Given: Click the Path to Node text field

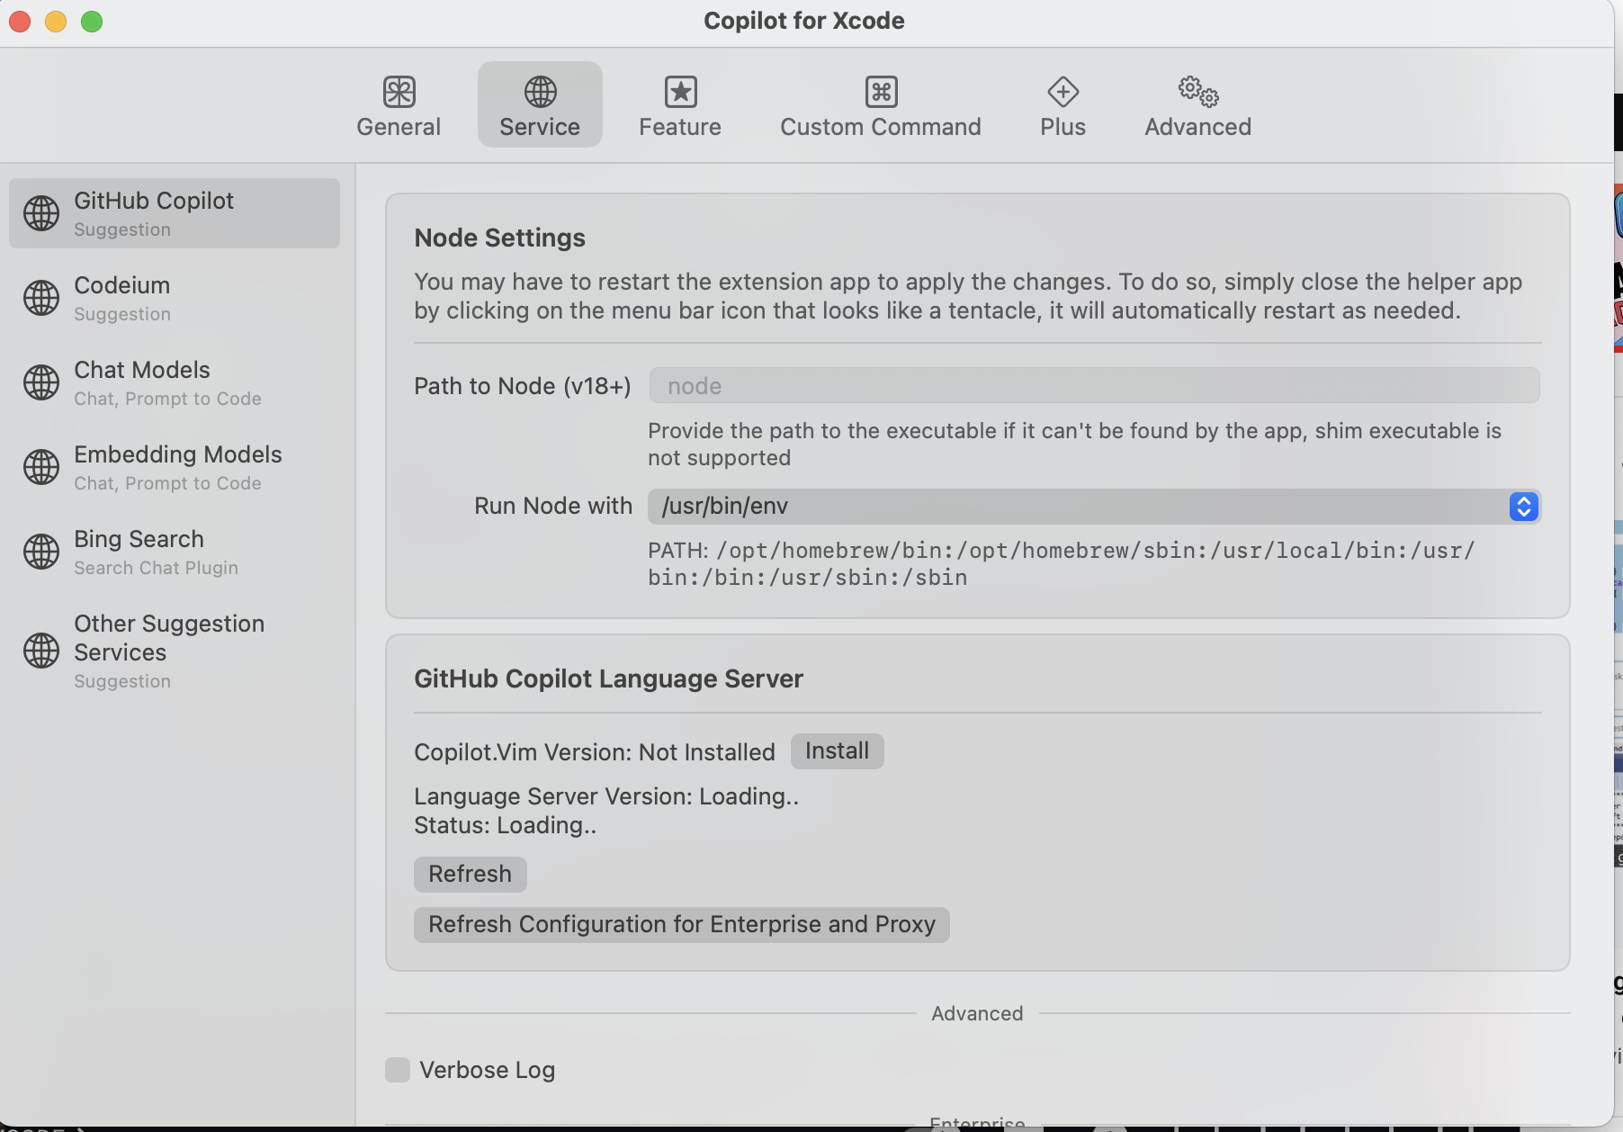Looking at the screenshot, I should click(x=1093, y=386).
